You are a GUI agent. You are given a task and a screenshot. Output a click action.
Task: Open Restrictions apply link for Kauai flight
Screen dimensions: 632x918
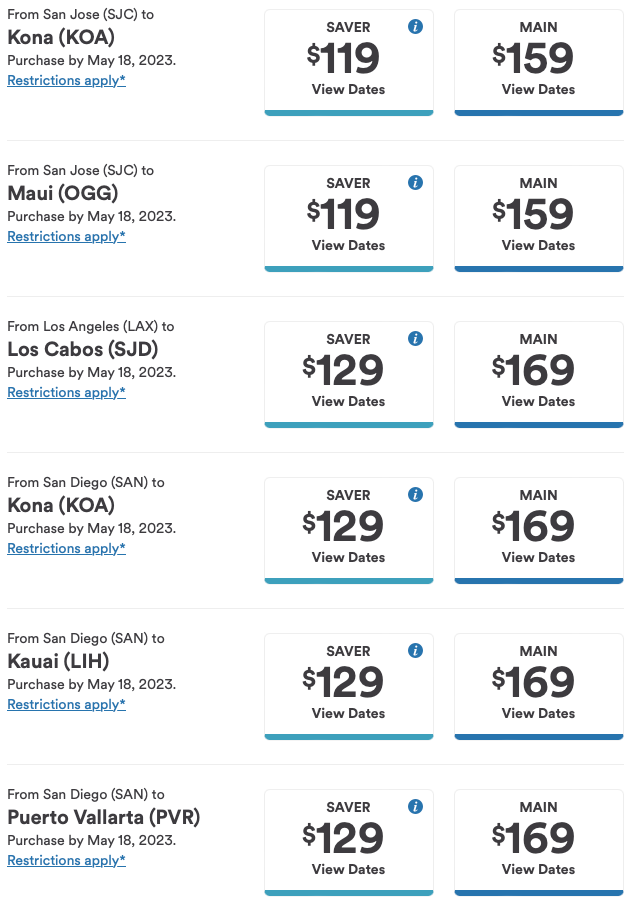tap(66, 704)
